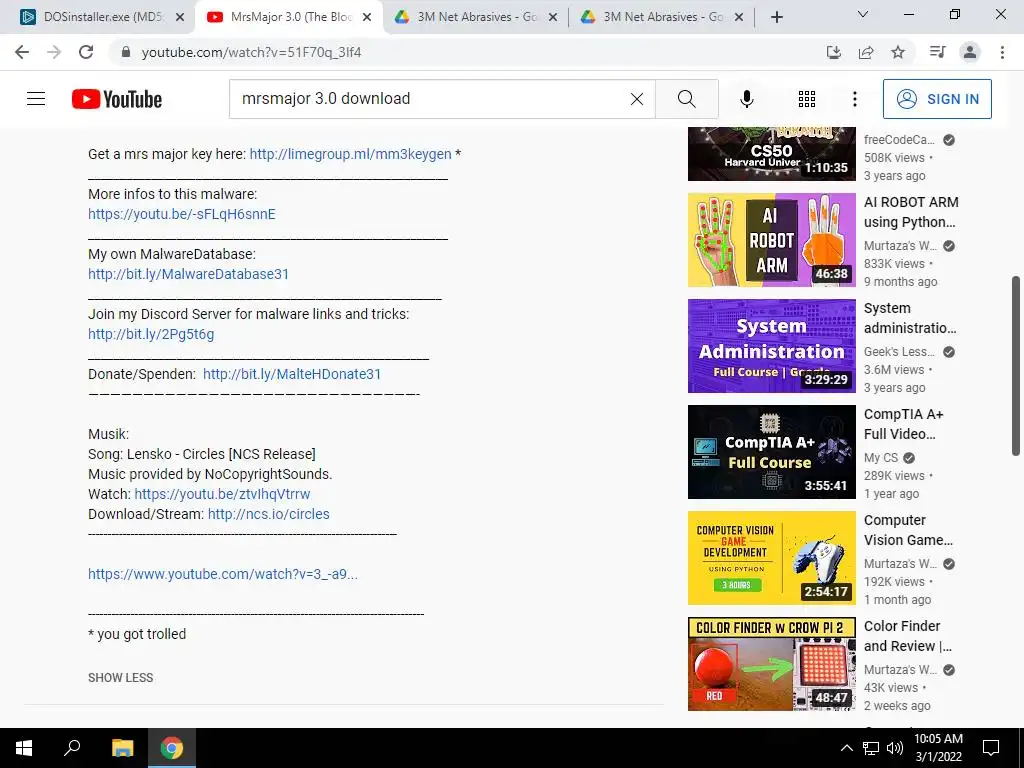Switch to the DOSinstaller.exe tab
1024x768 pixels.
[101, 17]
